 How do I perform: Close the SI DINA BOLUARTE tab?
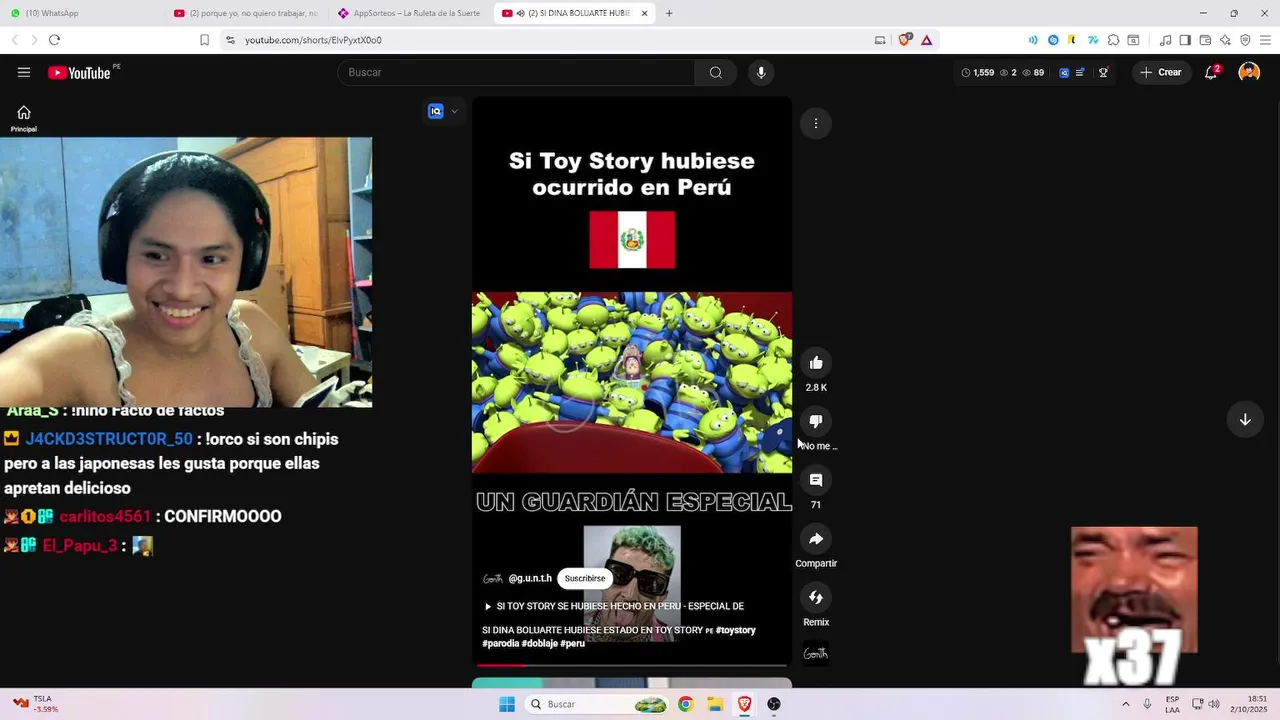644,13
